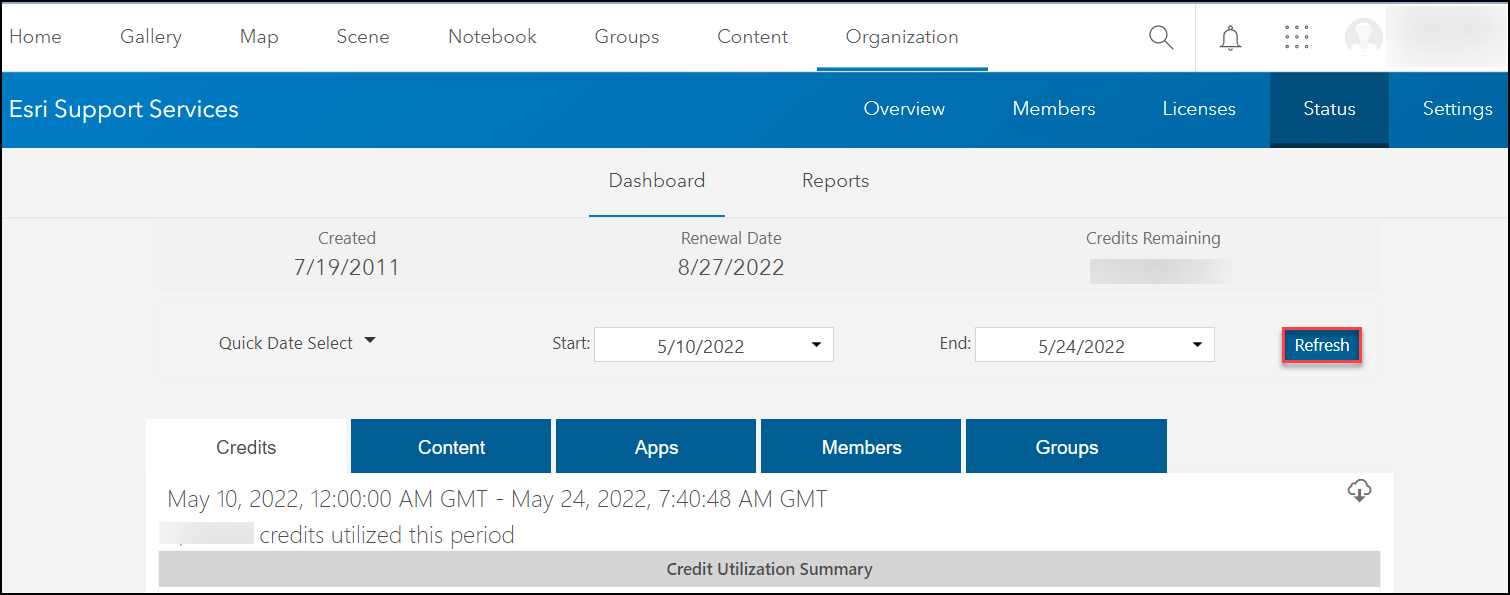Open the Licenses tab
The image size is (1510, 595).
coord(1199,109)
